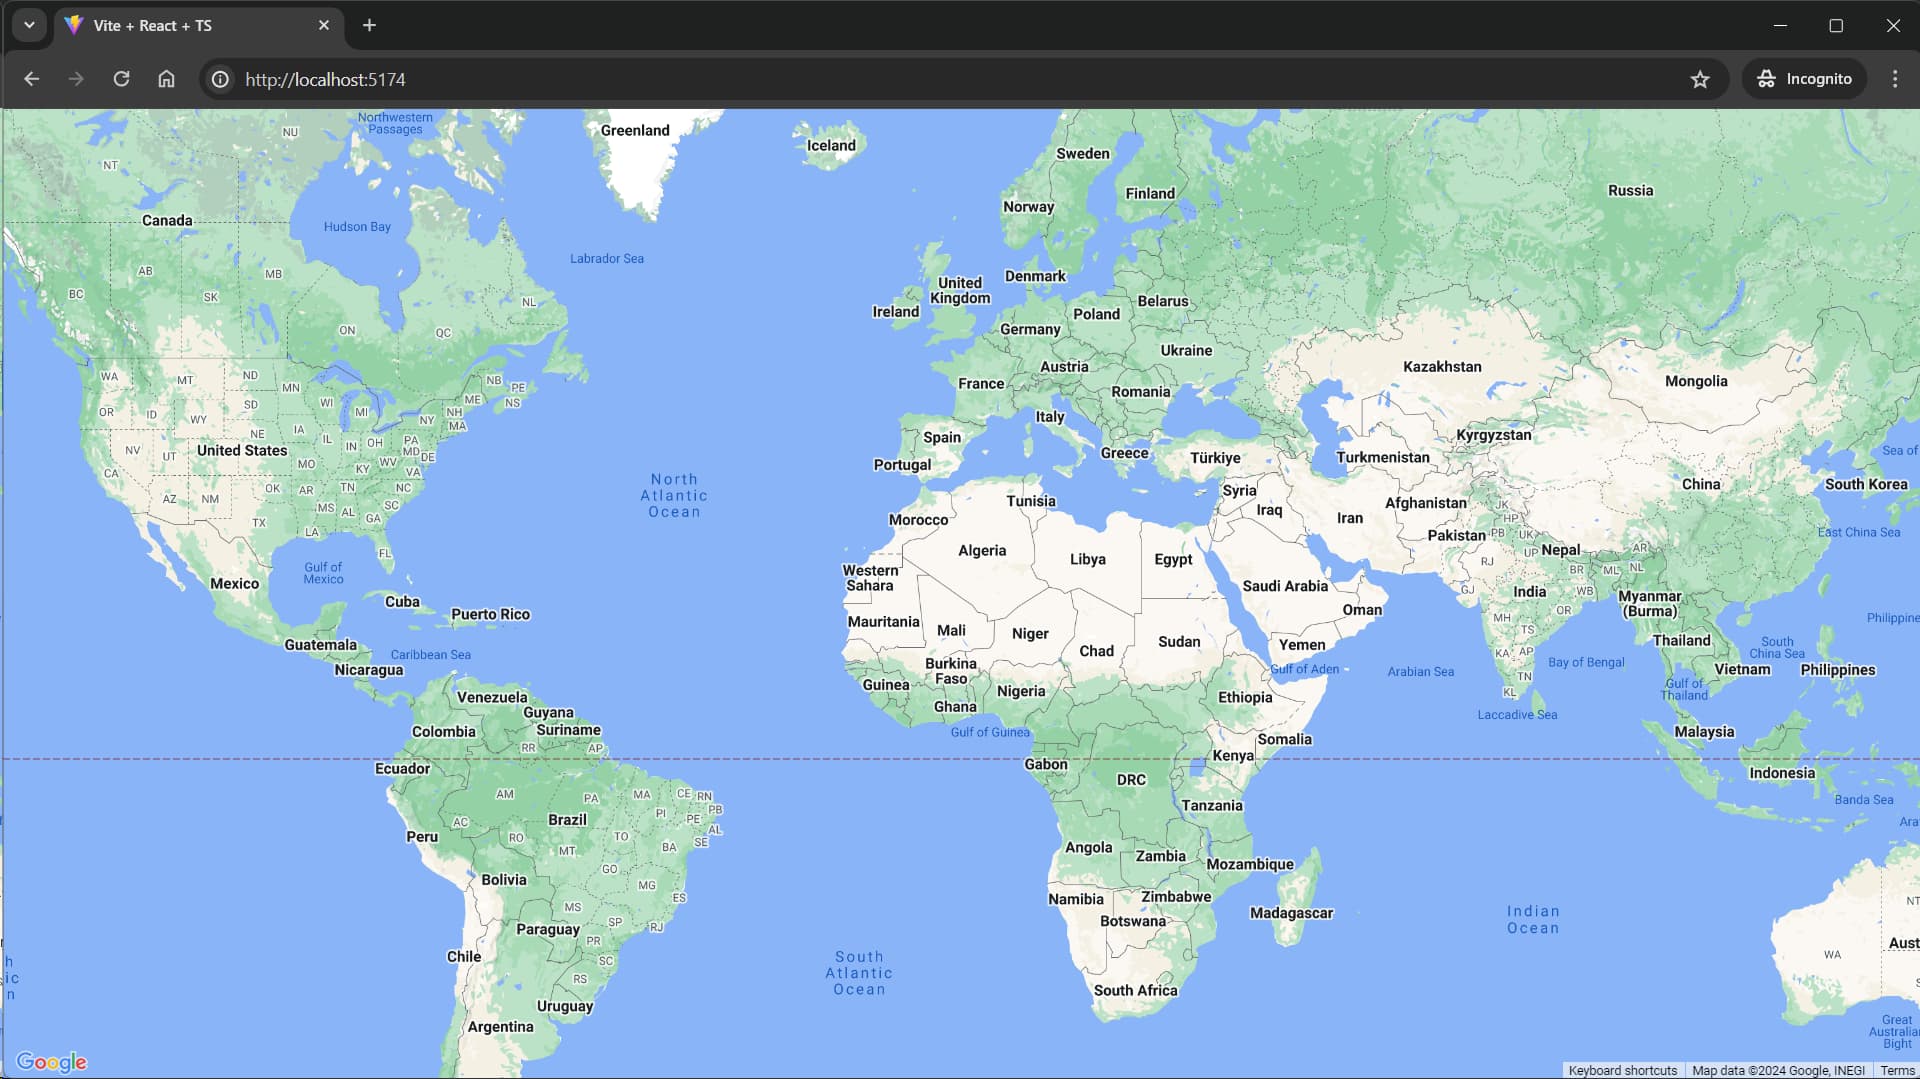Click the forward navigation arrow
Screen dimensions: 1920x1079
click(x=77, y=79)
